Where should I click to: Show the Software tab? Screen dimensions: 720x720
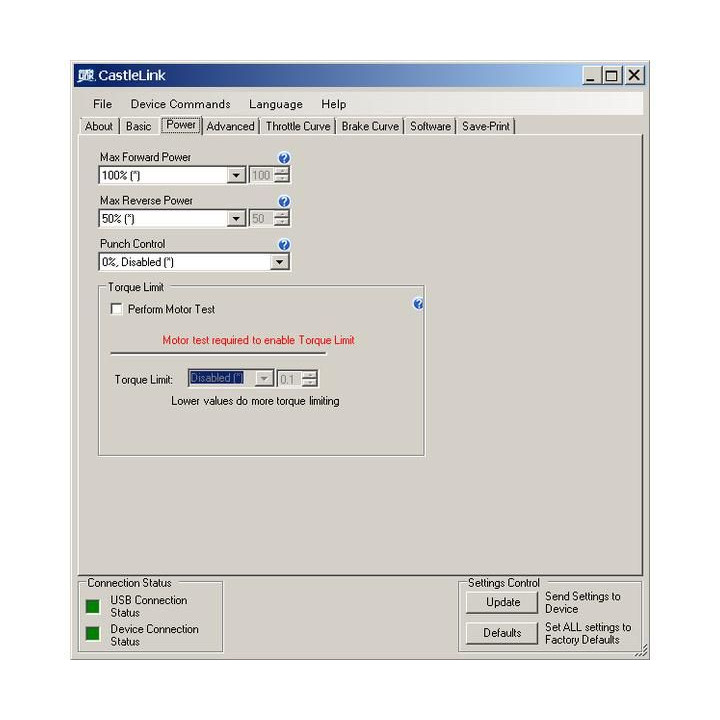[430, 126]
